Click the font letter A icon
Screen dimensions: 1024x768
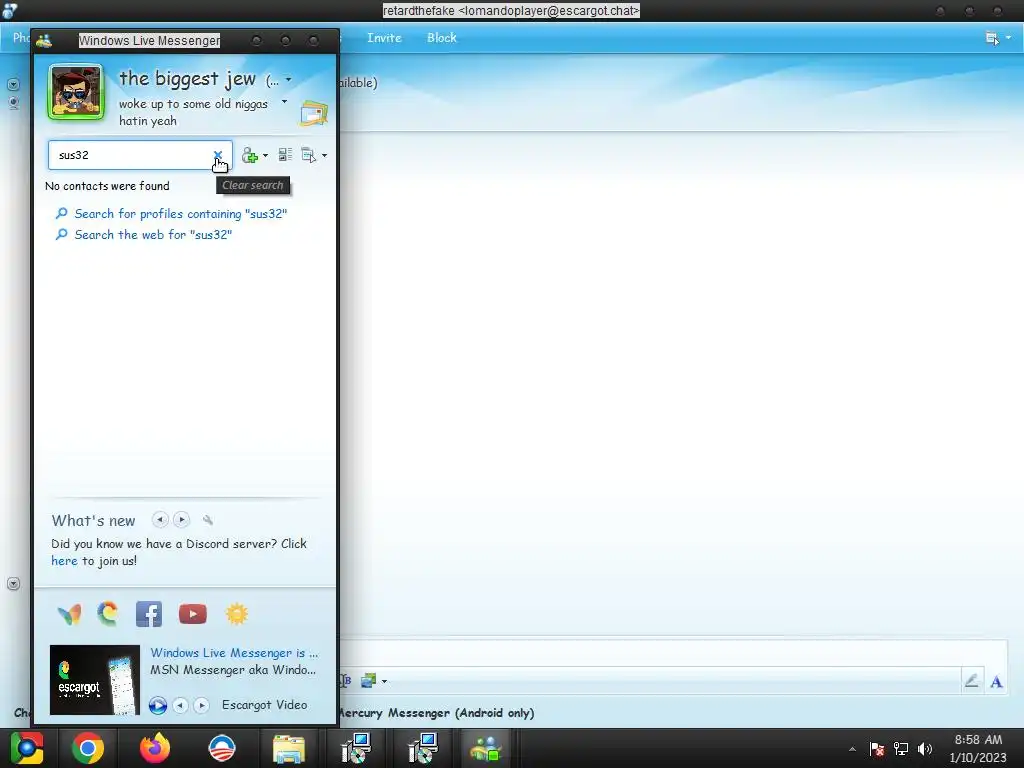pos(996,682)
